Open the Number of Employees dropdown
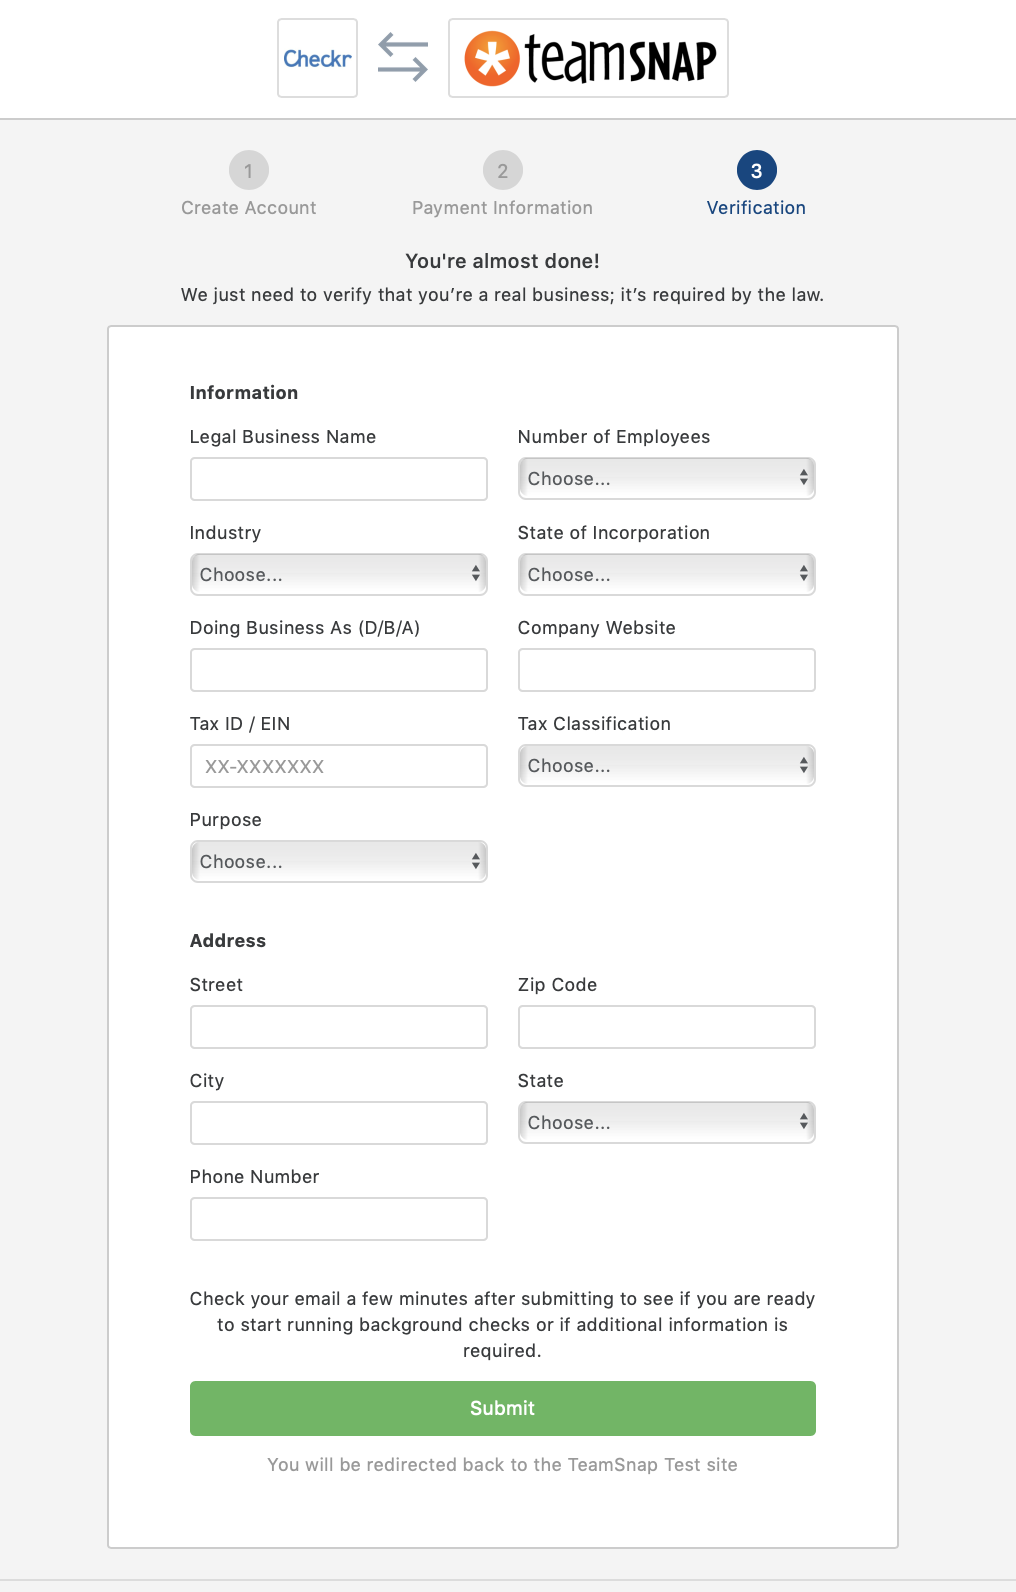1016x1592 pixels. click(666, 478)
